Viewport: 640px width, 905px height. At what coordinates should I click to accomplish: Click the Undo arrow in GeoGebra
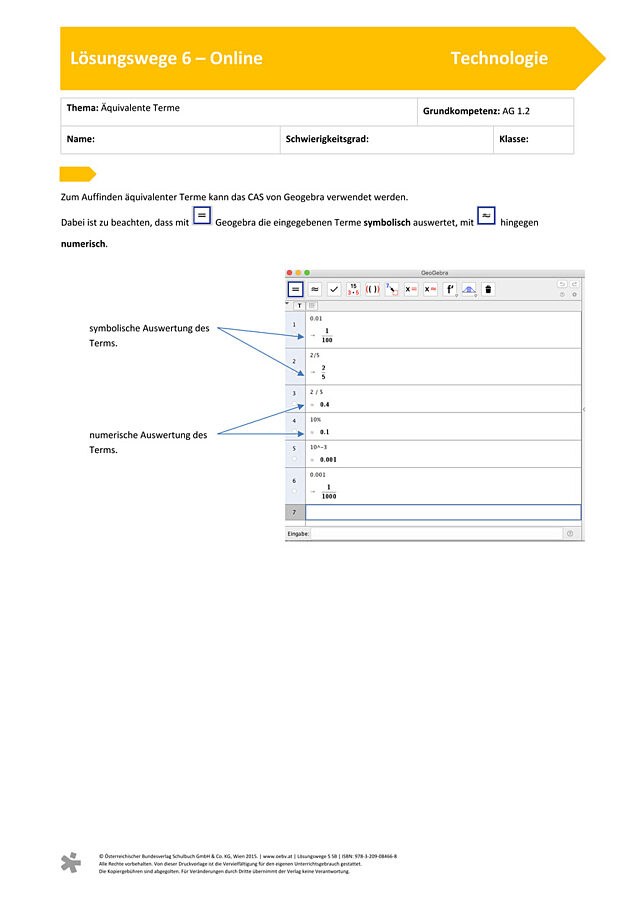click(562, 285)
